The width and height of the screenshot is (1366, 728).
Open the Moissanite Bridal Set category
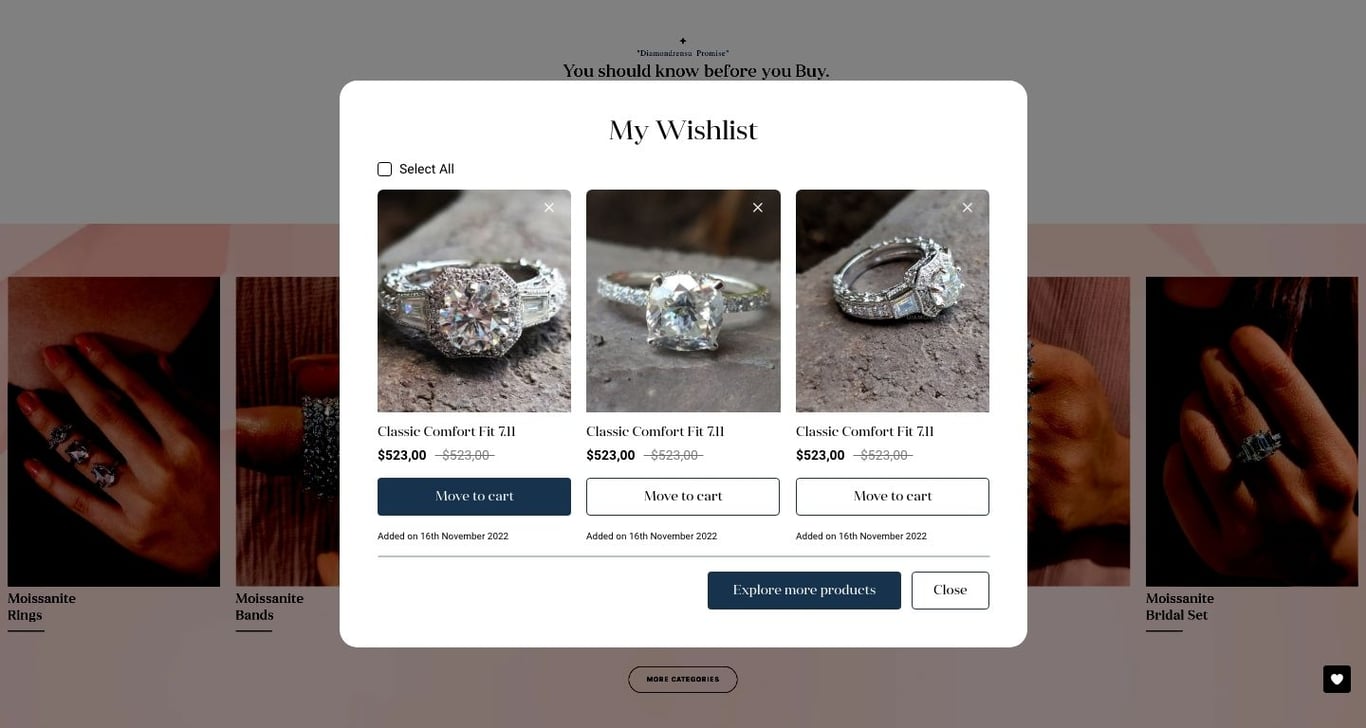[x=1180, y=607]
